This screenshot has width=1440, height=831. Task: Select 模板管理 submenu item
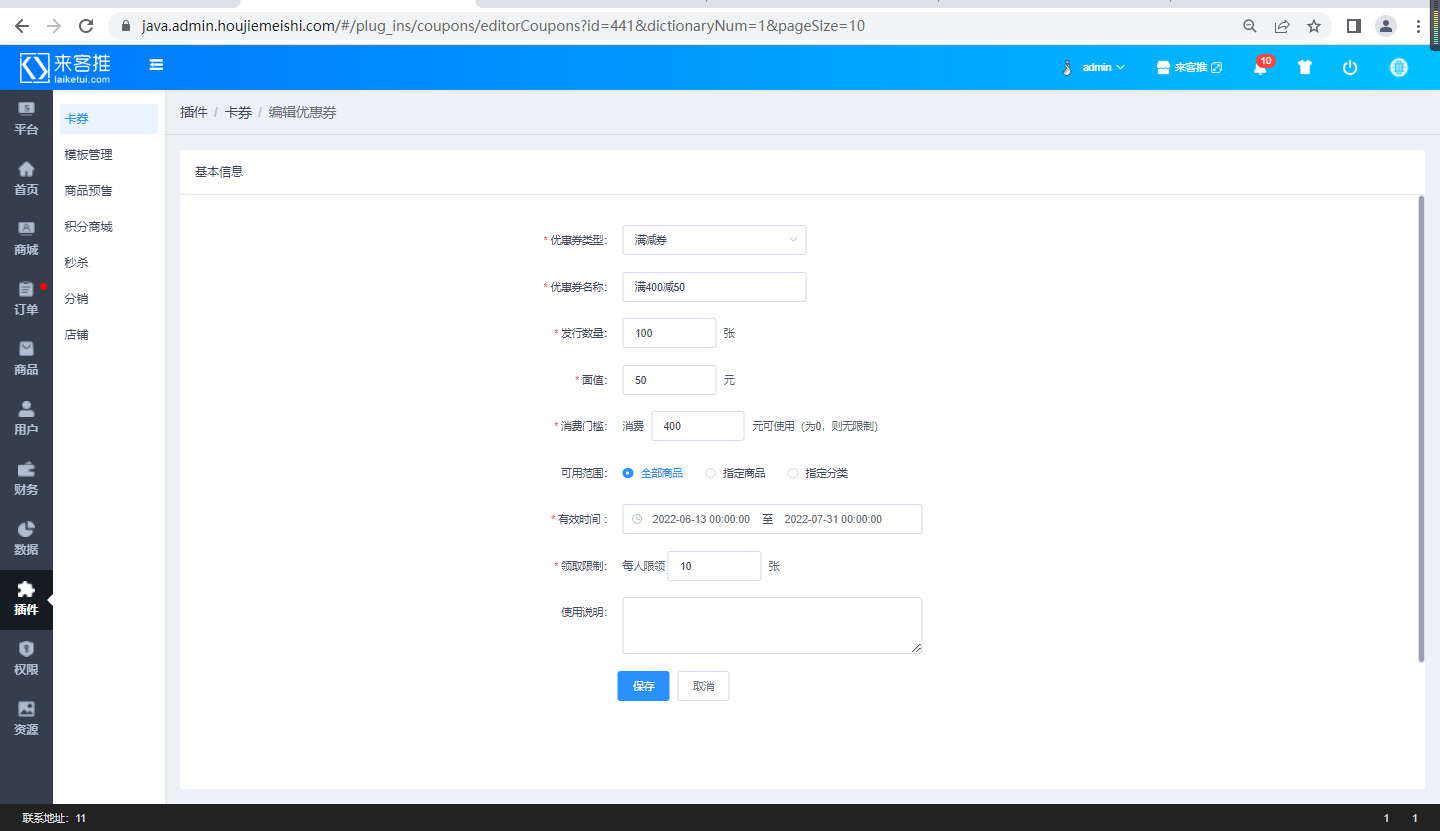[109, 155]
